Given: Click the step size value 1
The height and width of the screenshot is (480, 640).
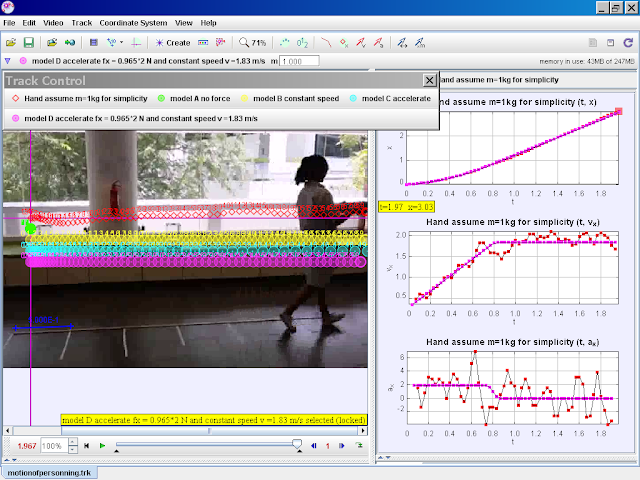Looking at the screenshot, I should [x=327, y=446].
